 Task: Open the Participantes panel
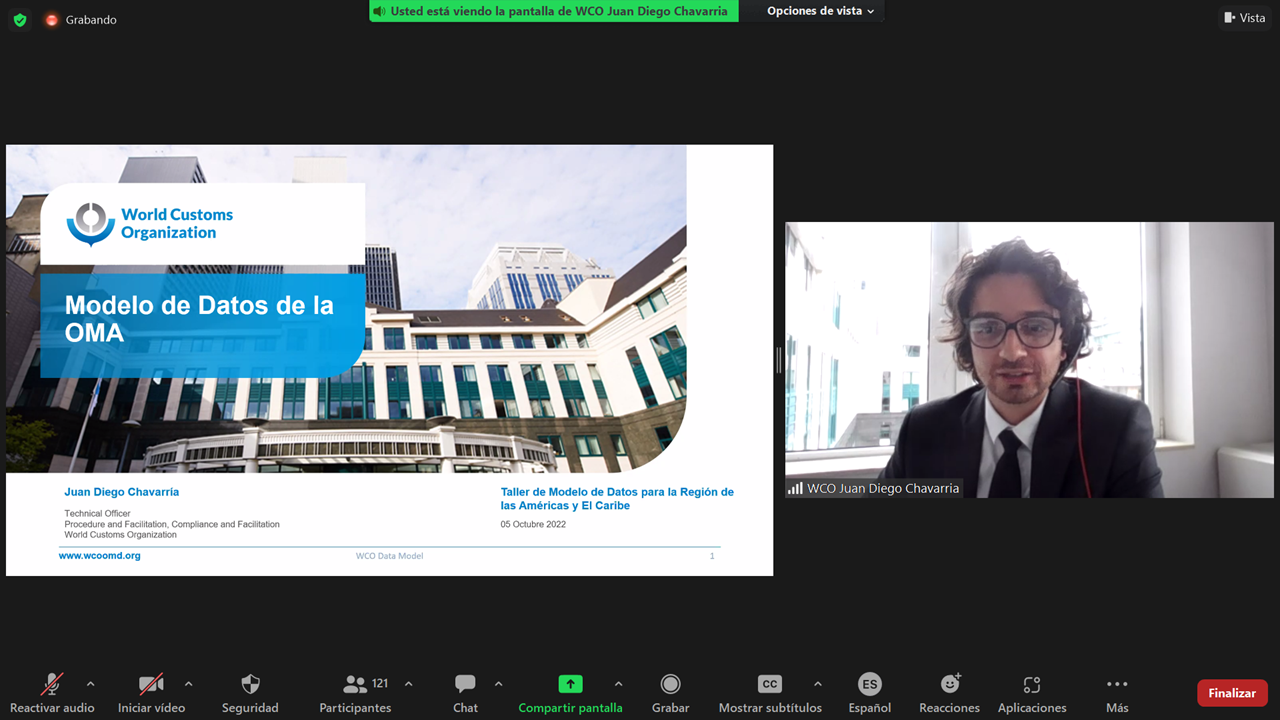(355, 693)
